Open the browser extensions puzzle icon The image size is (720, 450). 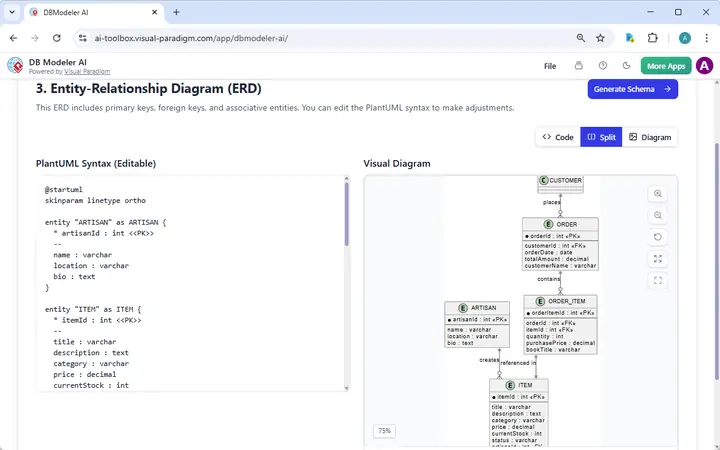pyautogui.click(x=652, y=38)
